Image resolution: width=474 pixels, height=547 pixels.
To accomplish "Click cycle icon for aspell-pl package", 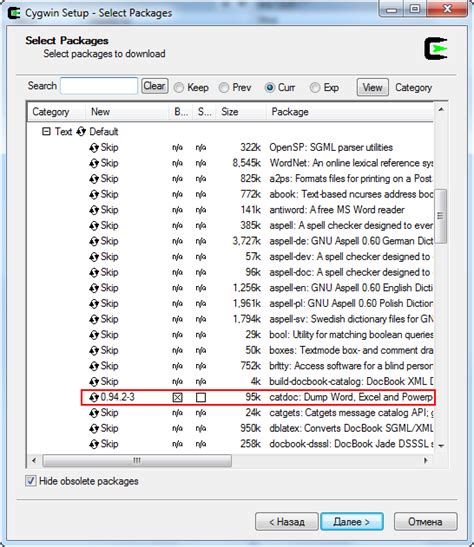I will pyautogui.click(x=94, y=304).
